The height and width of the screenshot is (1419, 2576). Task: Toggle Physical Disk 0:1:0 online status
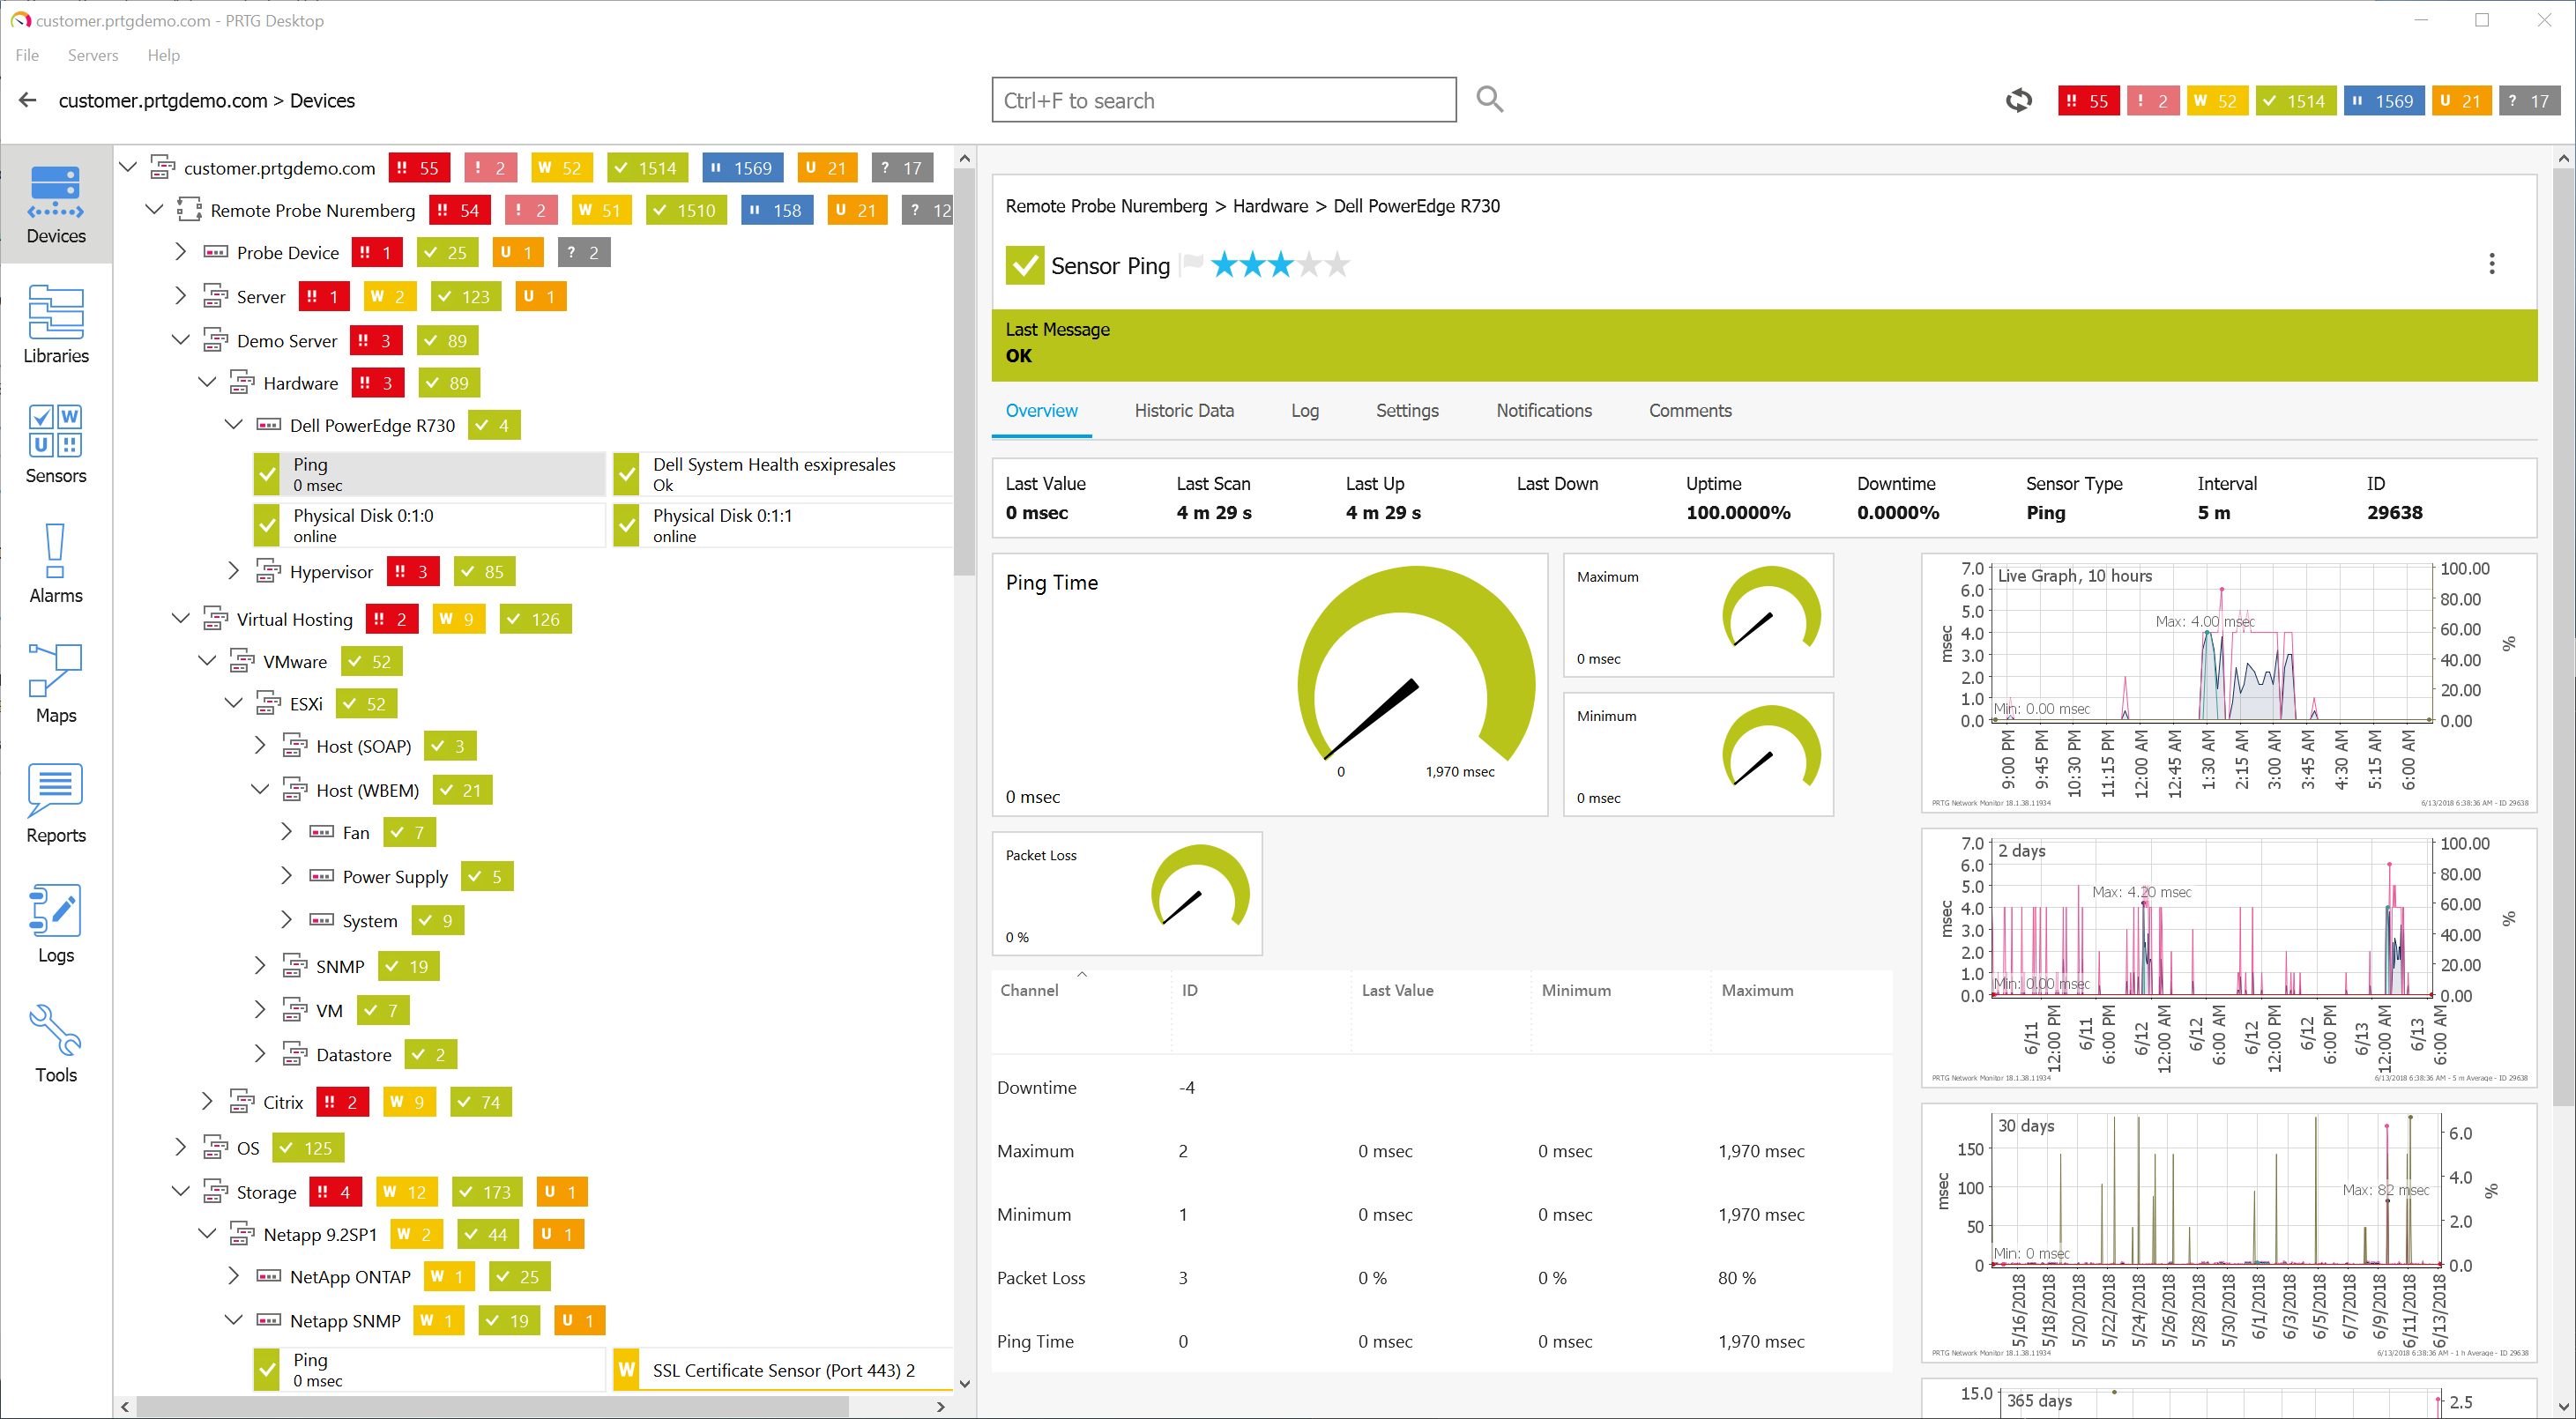(267, 524)
